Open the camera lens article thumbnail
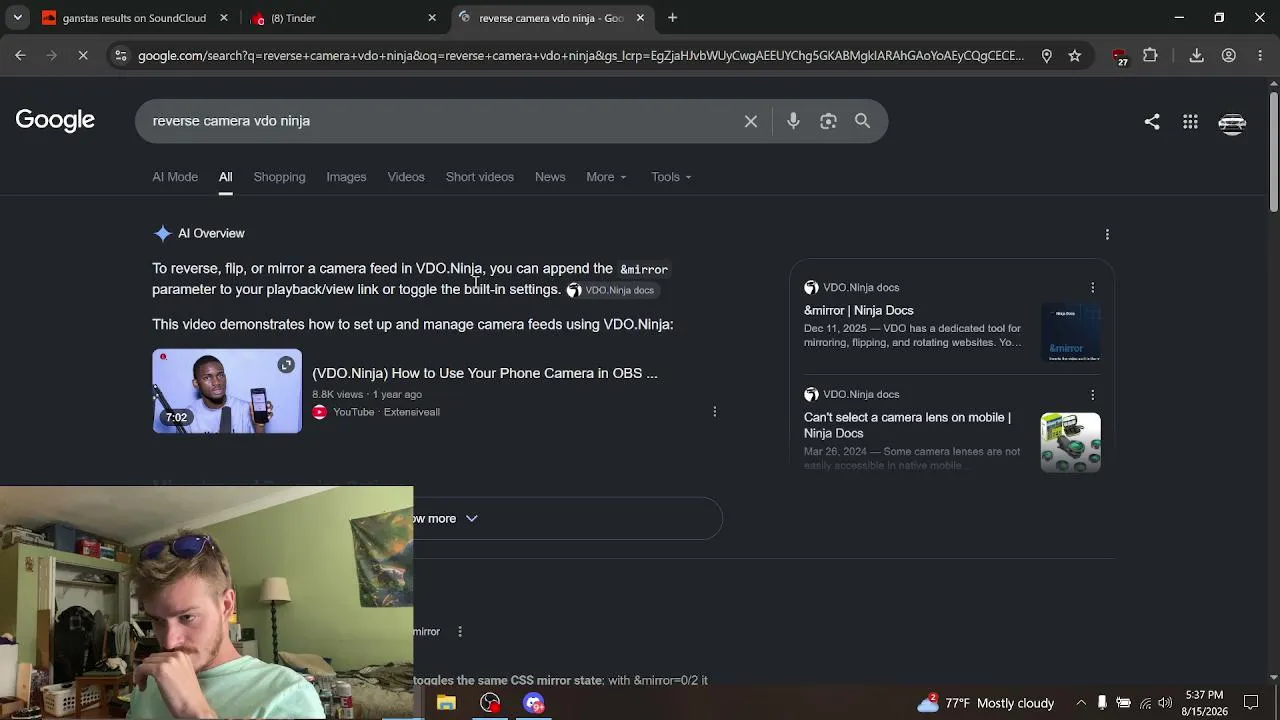Image resolution: width=1280 pixels, height=720 pixels. (x=1070, y=442)
